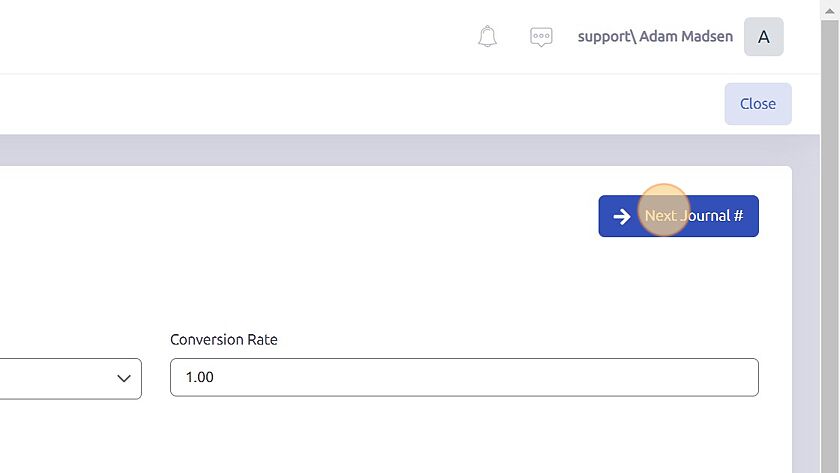Open the bell notifications icon
This screenshot has height=473, width=840.
(487, 36)
